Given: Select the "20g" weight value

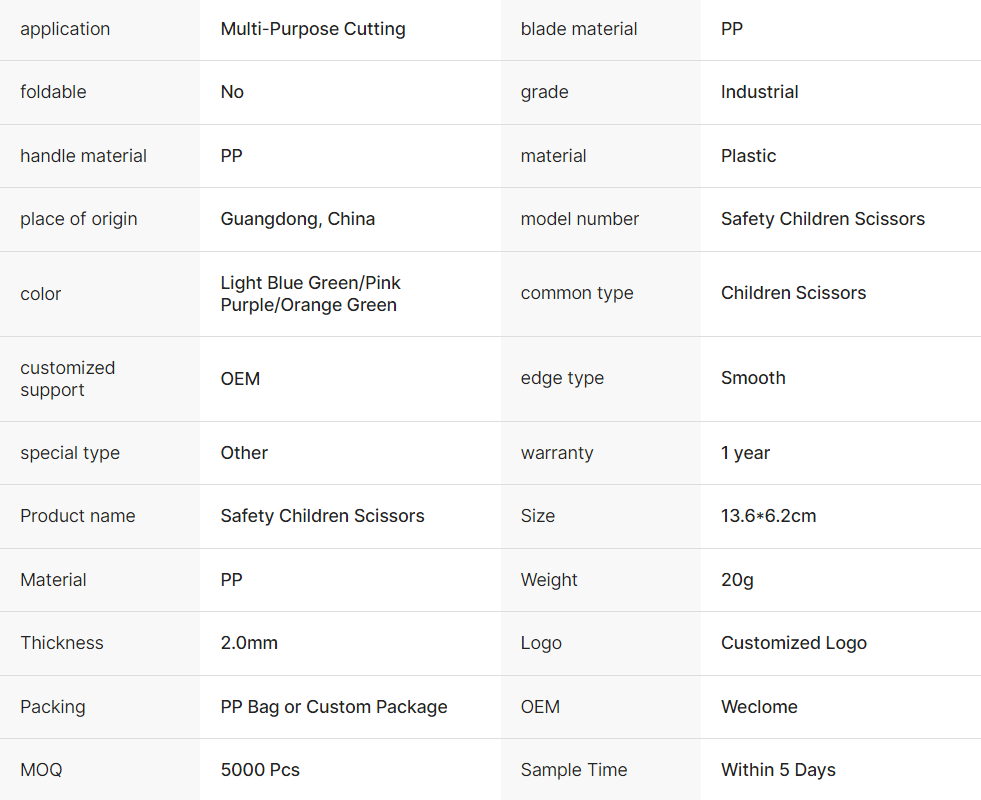Looking at the screenshot, I should [737, 580].
